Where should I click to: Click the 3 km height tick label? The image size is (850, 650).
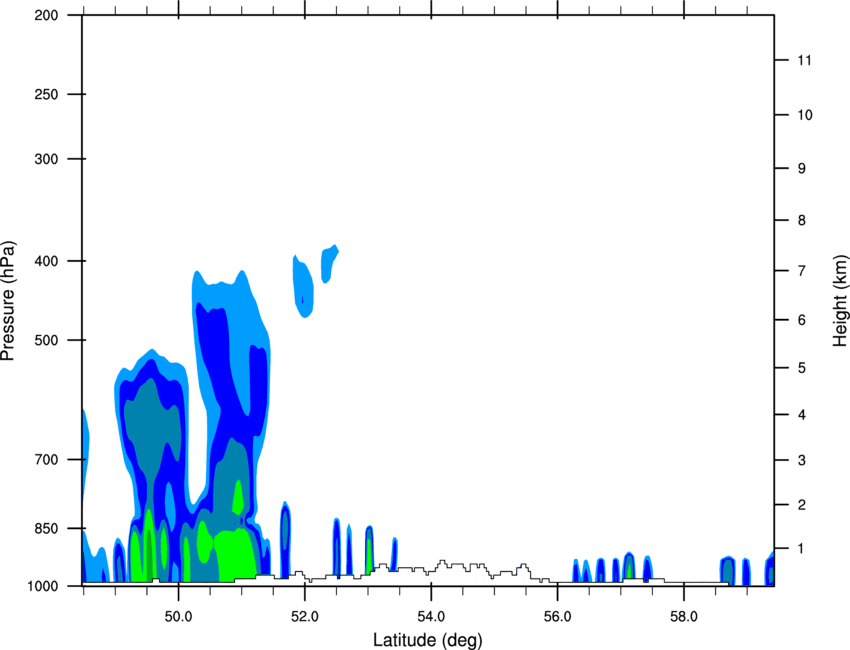tap(802, 460)
